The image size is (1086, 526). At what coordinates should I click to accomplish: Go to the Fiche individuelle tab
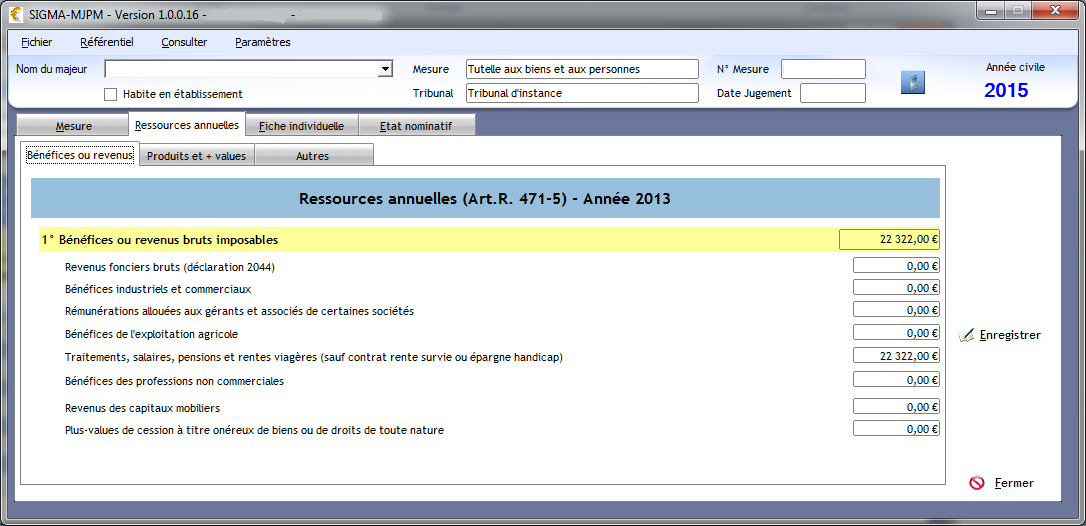pos(301,126)
